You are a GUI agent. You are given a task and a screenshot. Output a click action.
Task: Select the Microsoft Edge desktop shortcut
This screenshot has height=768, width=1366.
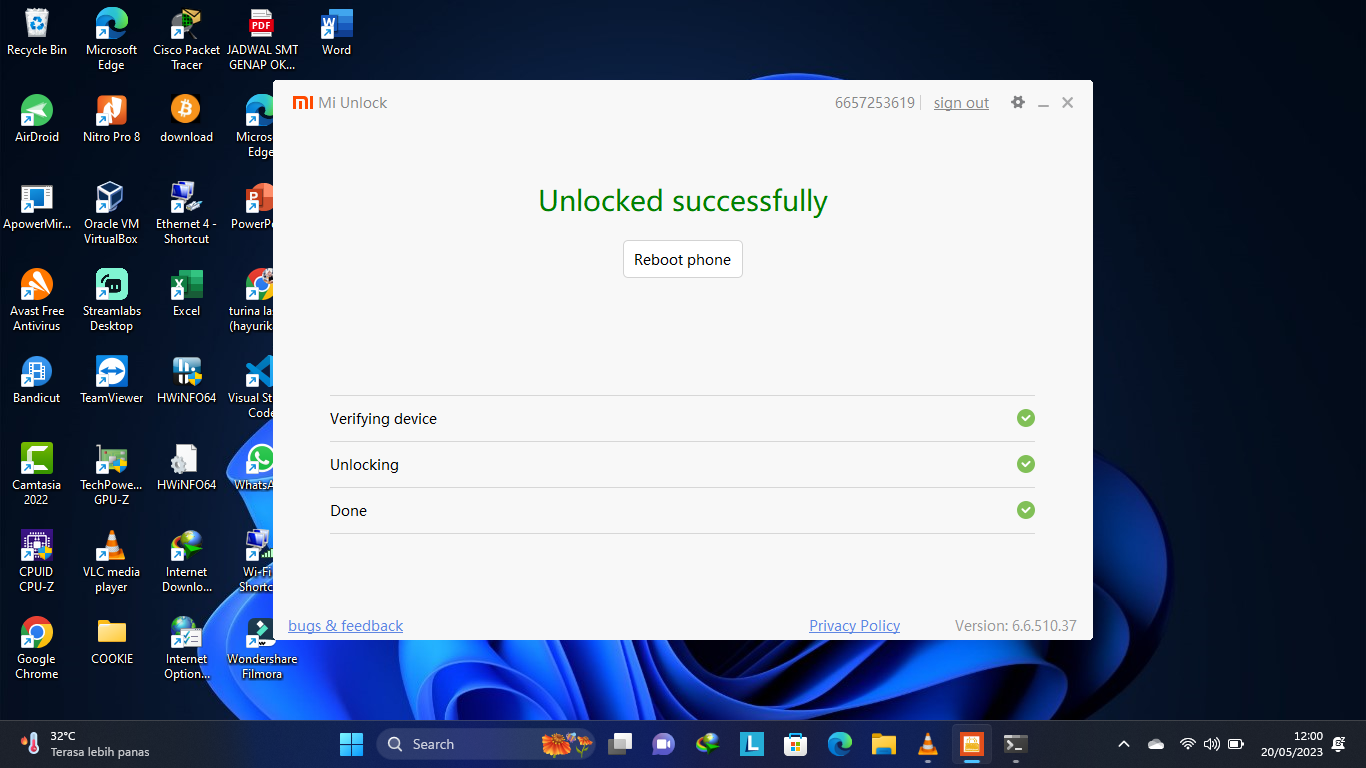(x=111, y=39)
